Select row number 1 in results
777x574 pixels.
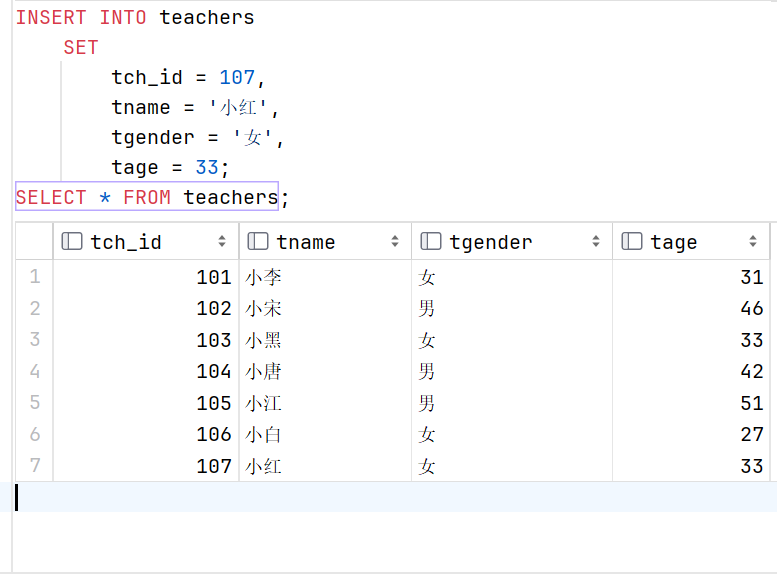(34, 277)
